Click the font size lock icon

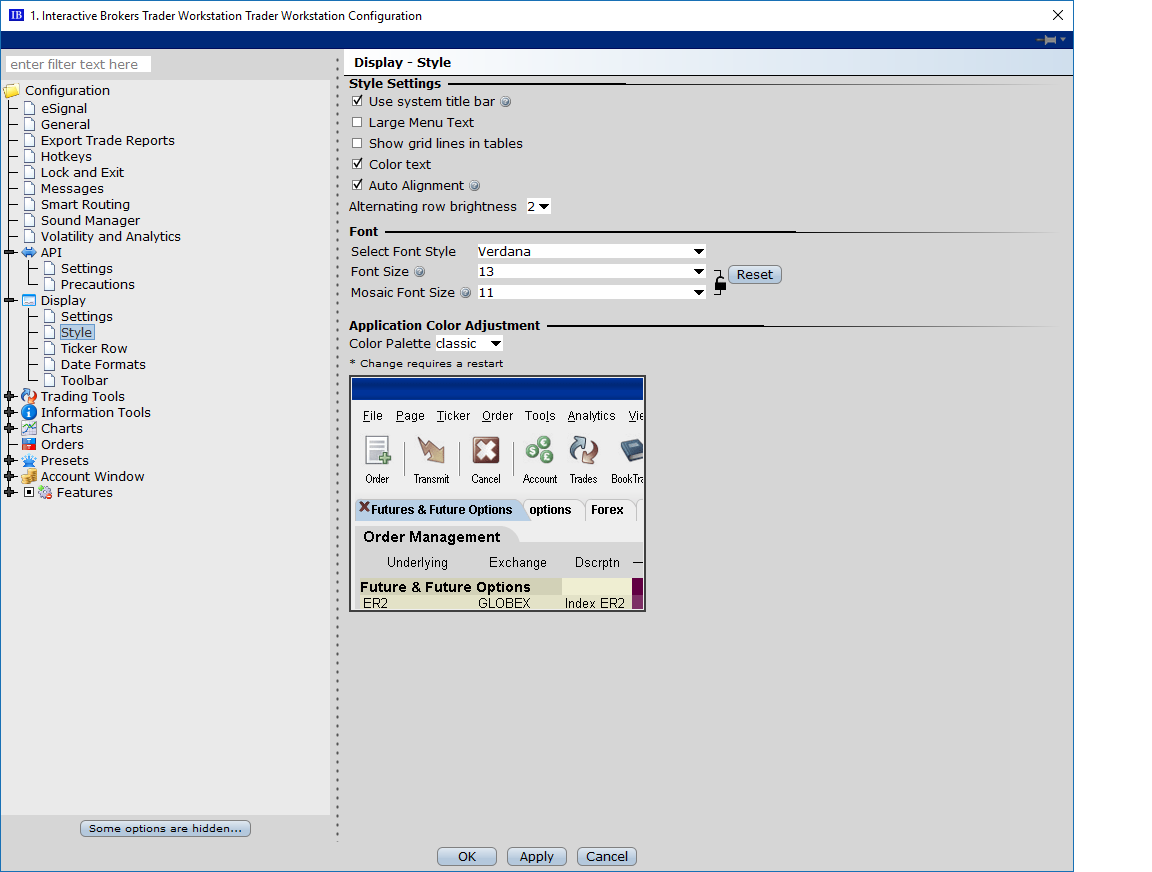(x=720, y=282)
